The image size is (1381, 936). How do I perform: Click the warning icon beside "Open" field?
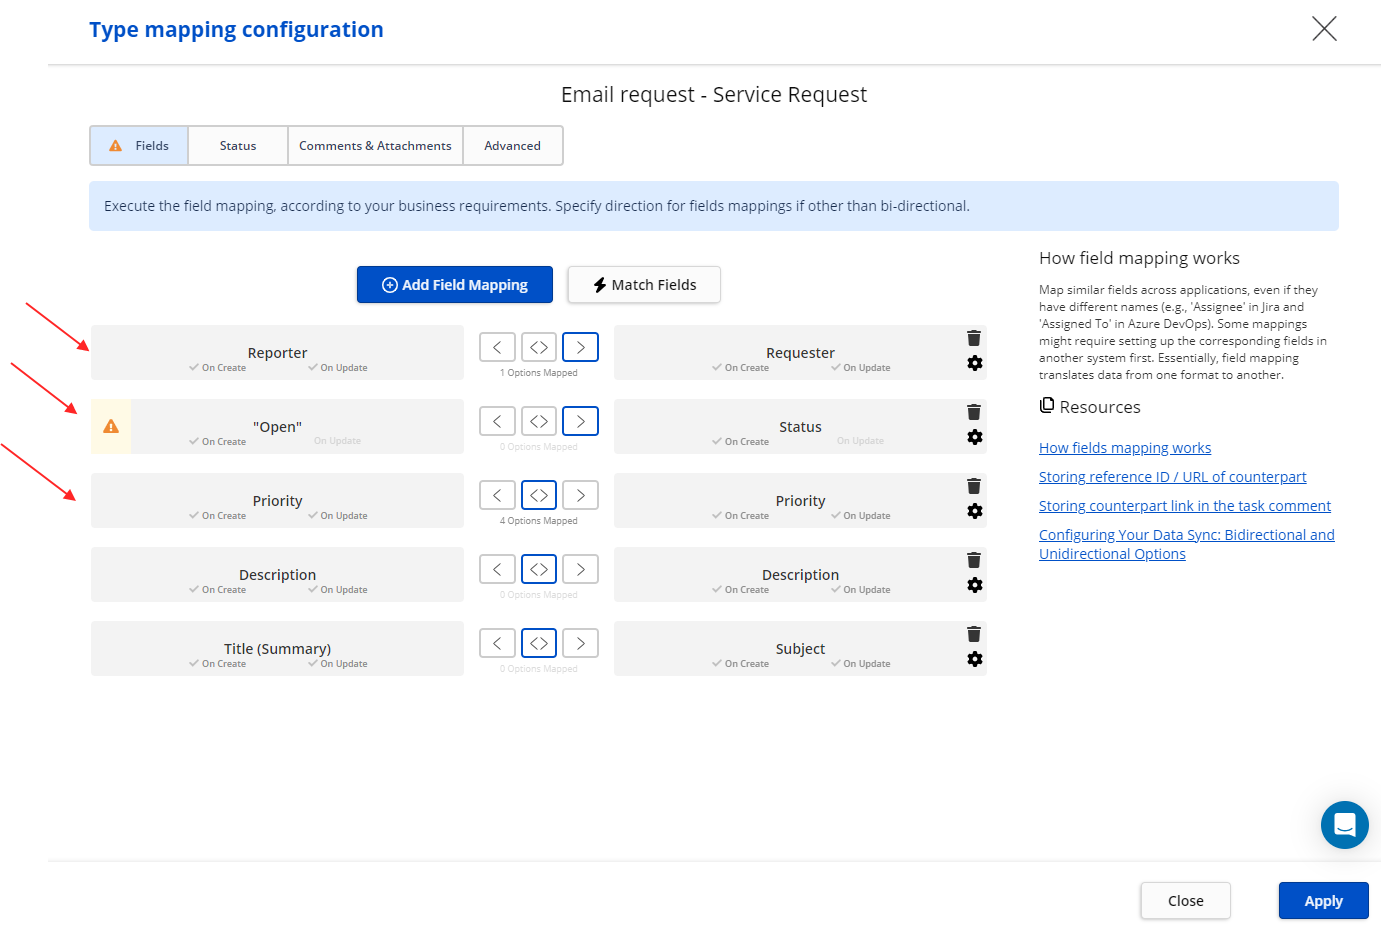(x=111, y=426)
